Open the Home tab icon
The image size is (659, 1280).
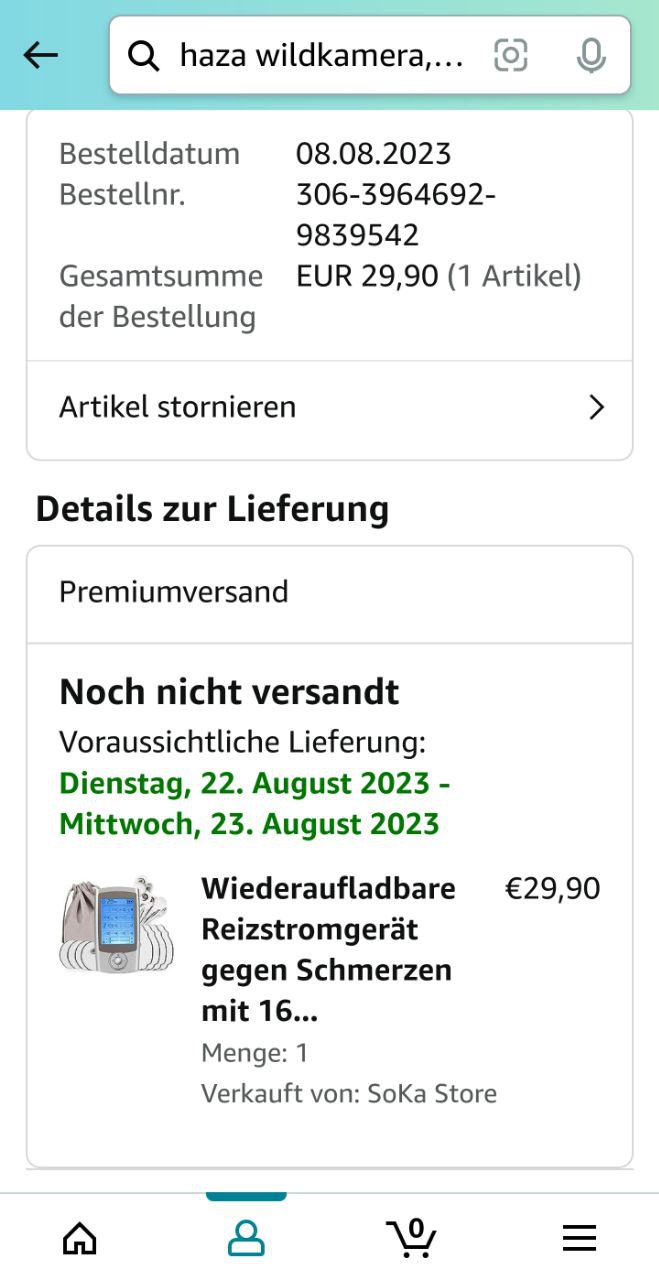80,1238
